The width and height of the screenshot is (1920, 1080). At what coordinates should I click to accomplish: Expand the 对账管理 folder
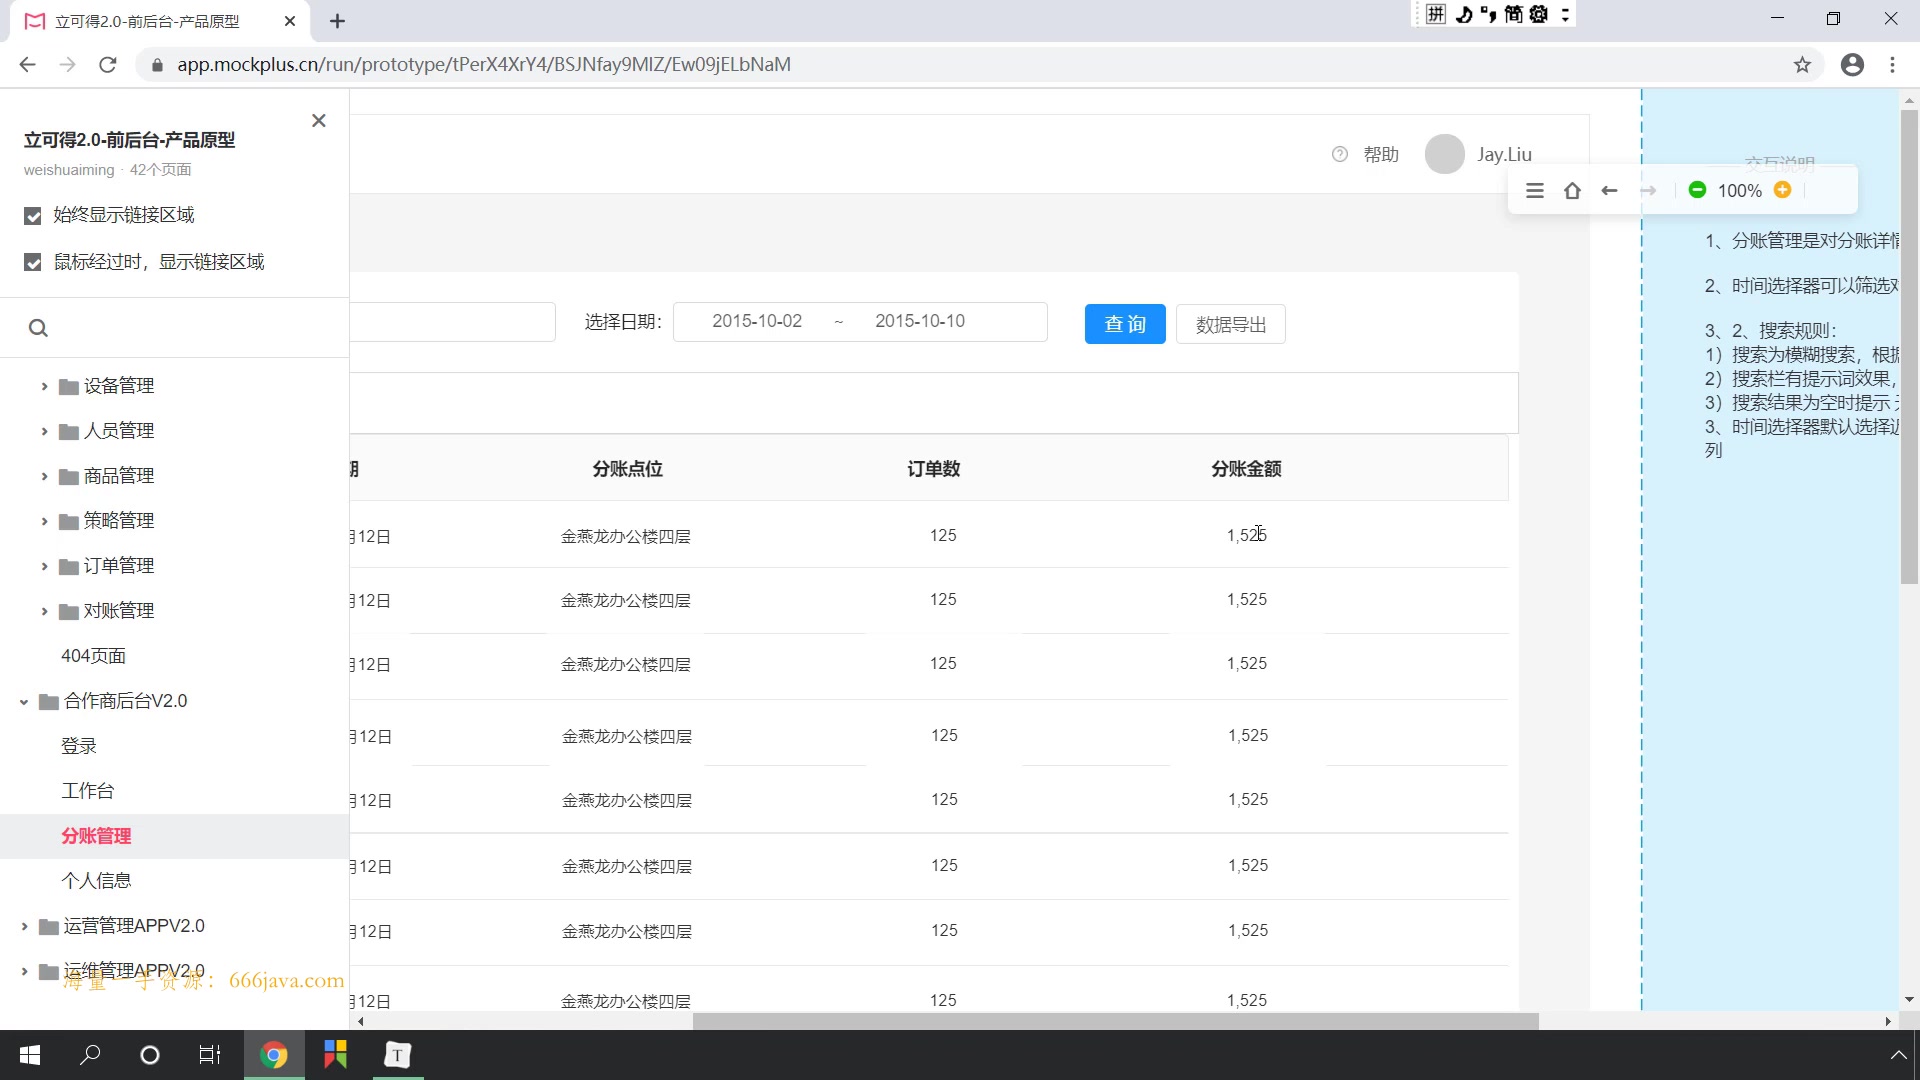point(44,611)
